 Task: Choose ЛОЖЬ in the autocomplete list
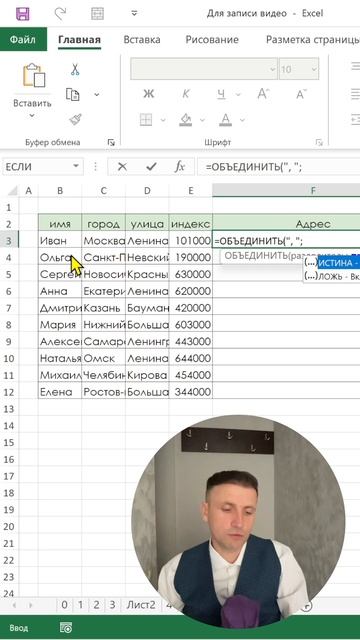click(x=332, y=276)
